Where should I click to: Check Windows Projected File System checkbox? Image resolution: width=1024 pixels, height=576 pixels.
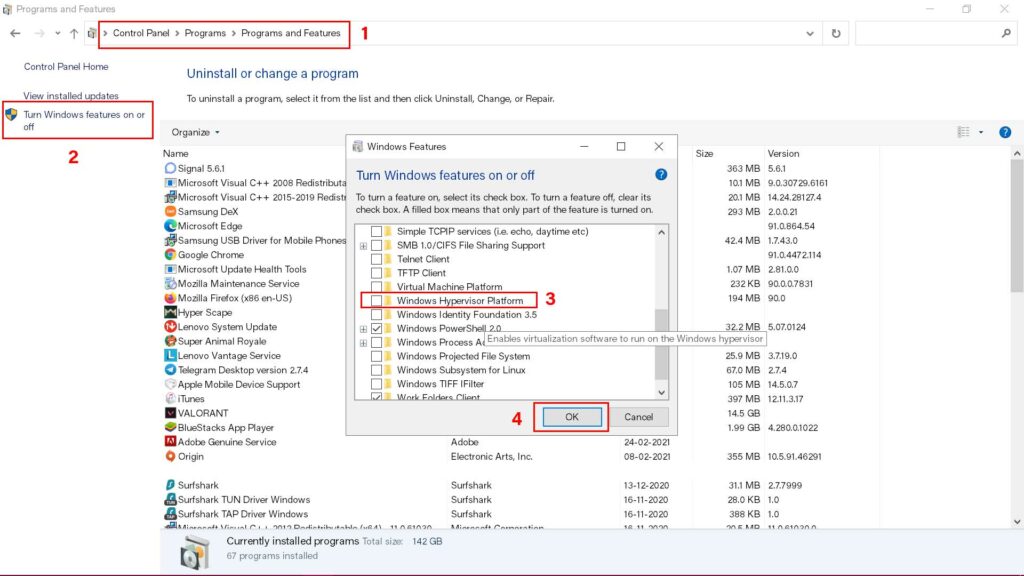tap(376, 356)
